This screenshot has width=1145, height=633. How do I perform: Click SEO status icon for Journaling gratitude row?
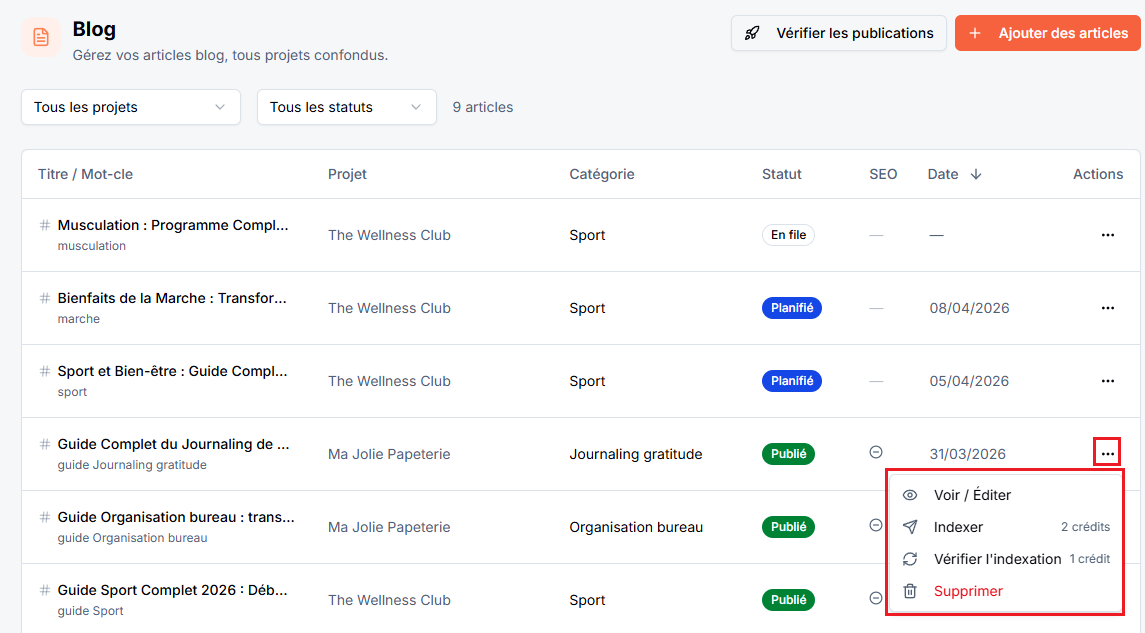(876, 453)
